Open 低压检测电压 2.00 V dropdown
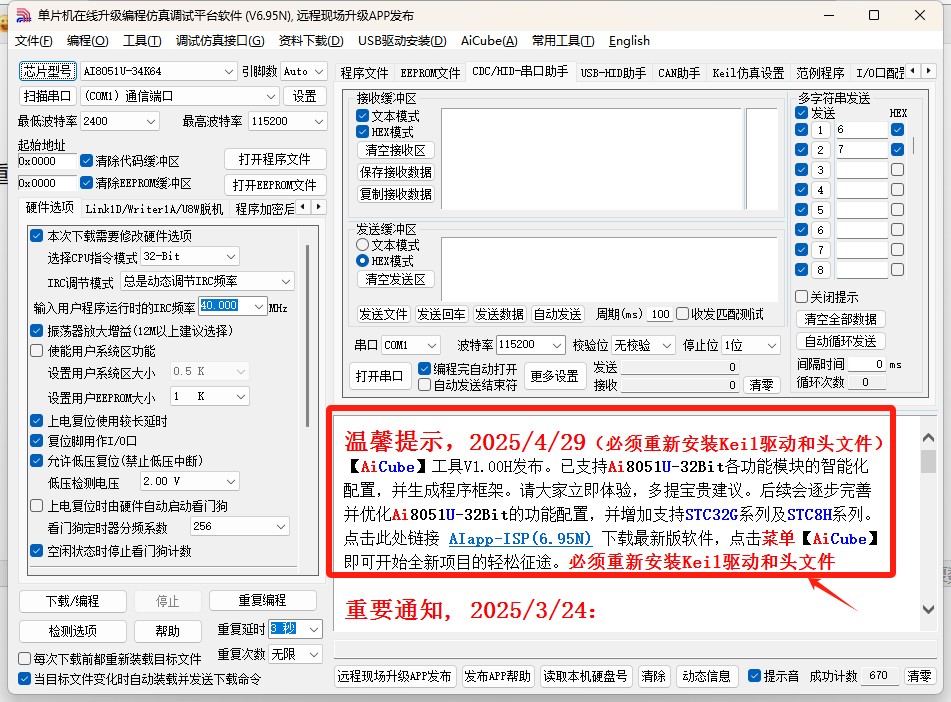Image resolution: width=951 pixels, height=702 pixels. click(231, 481)
